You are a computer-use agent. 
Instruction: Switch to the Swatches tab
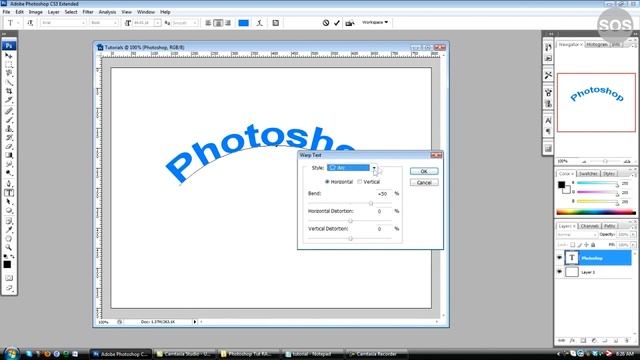click(588, 173)
